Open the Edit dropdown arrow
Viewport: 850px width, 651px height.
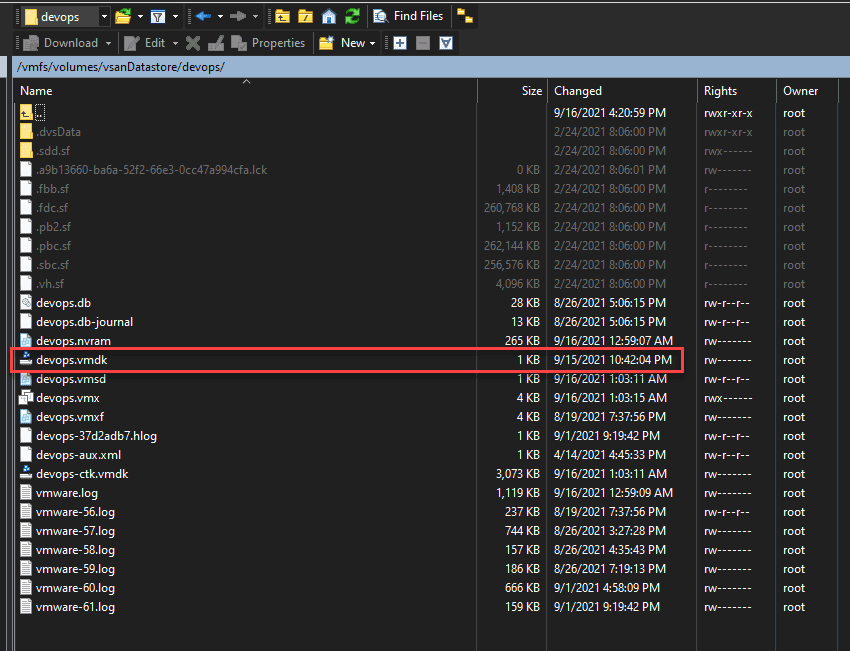[x=175, y=43]
